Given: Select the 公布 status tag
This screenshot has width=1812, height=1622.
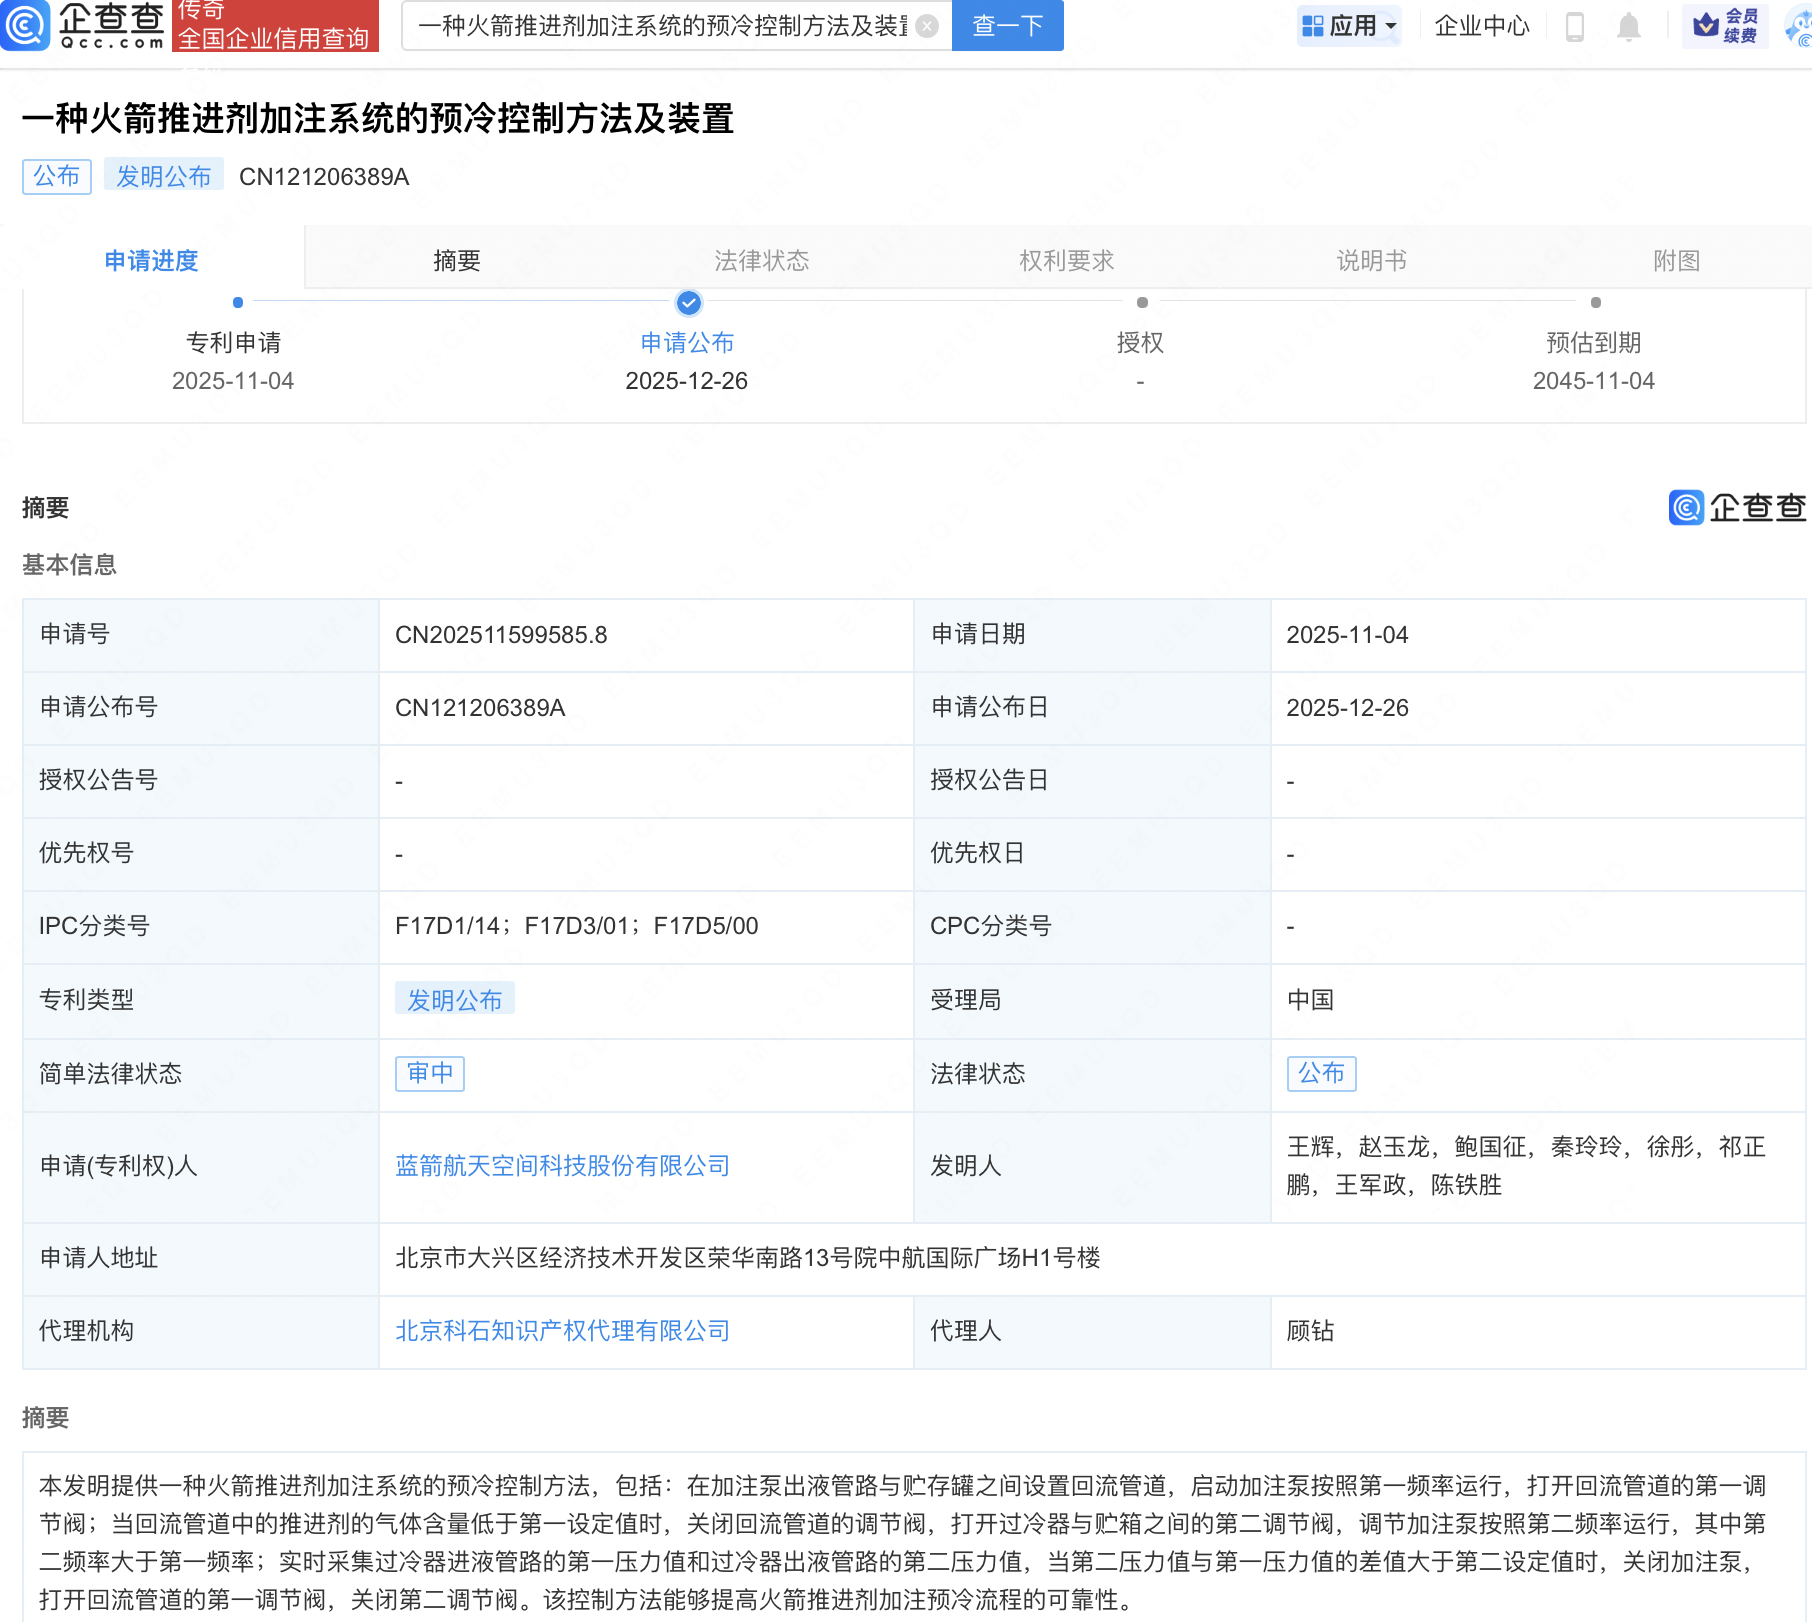Looking at the screenshot, I should point(1321,1073).
